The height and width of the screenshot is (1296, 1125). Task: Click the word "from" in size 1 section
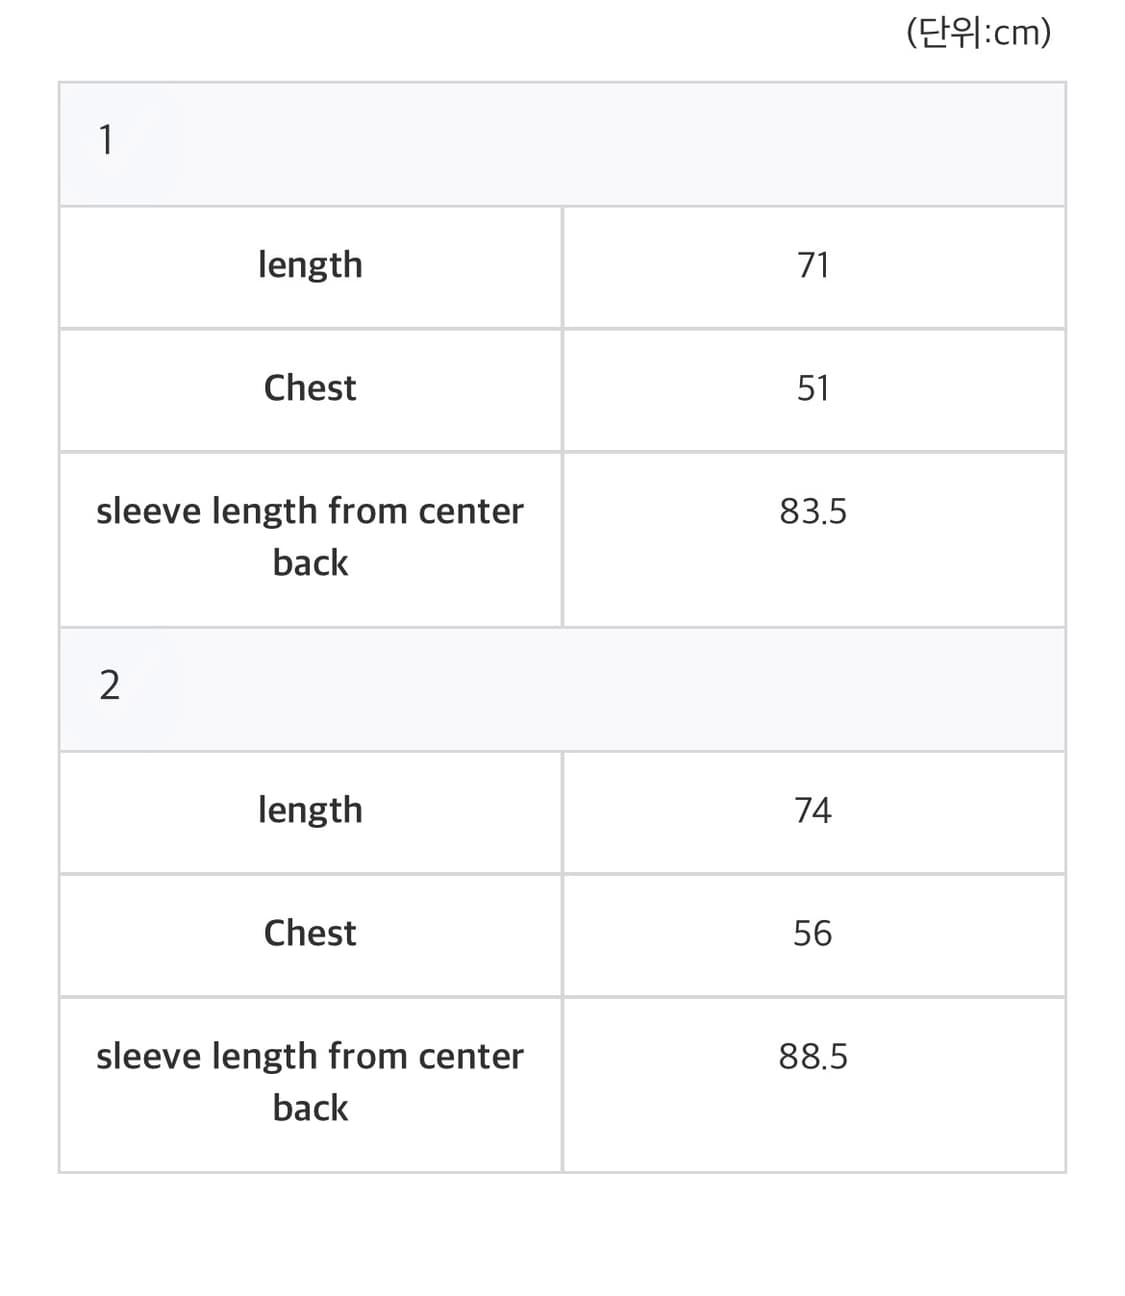coord(367,511)
